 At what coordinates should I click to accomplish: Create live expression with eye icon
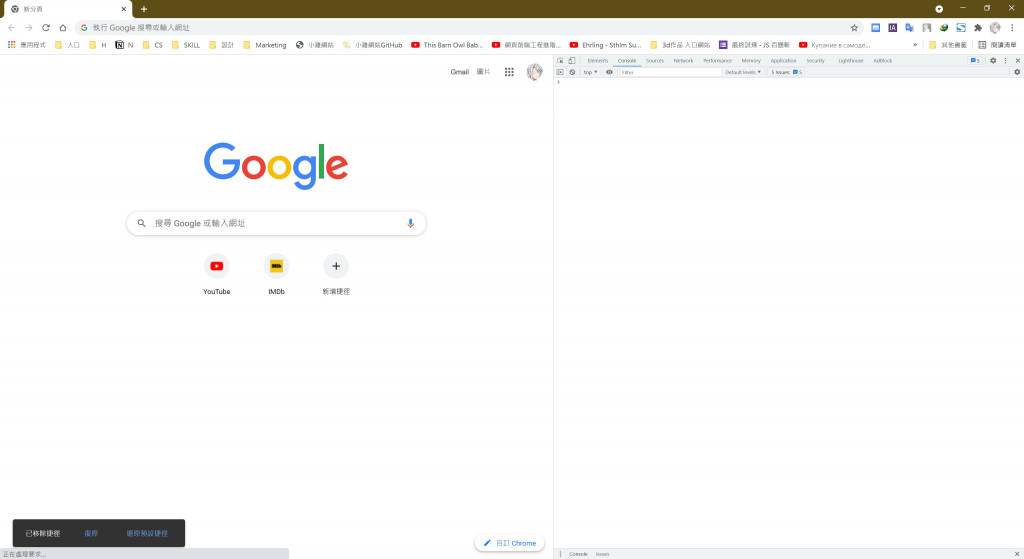point(609,72)
